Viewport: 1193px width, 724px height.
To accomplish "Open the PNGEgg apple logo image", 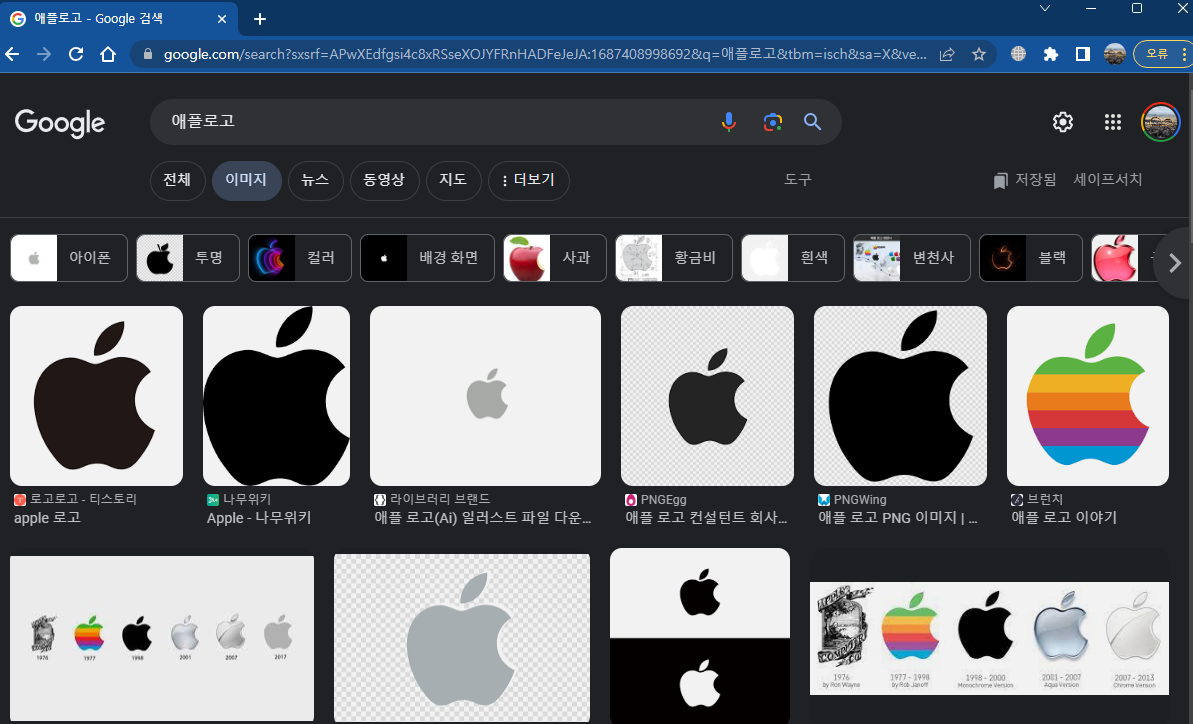I will coord(708,395).
